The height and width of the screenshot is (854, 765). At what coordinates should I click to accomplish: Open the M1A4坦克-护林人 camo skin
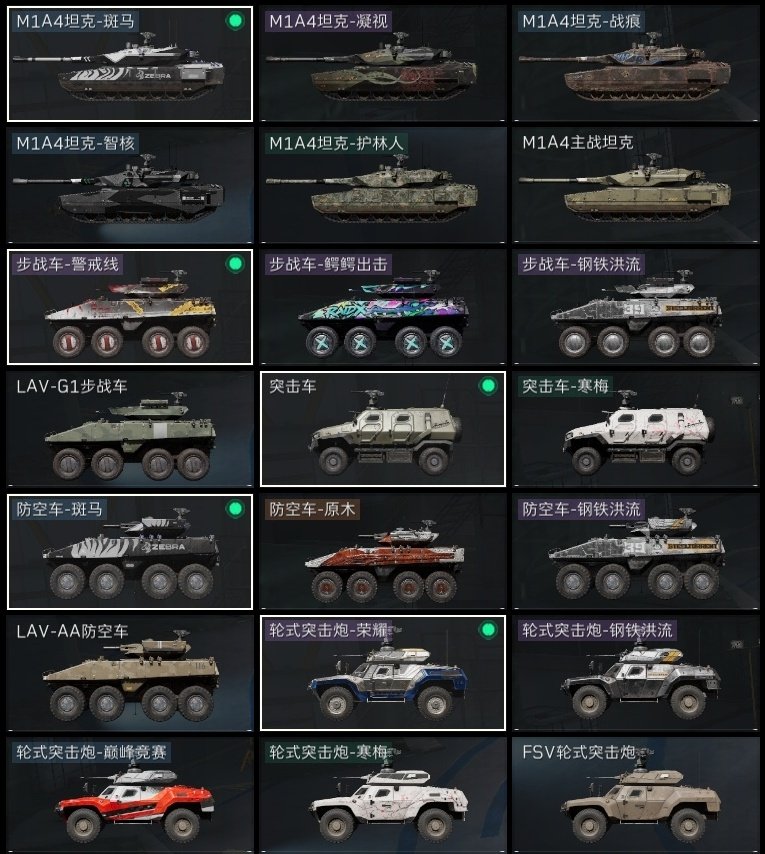click(383, 185)
